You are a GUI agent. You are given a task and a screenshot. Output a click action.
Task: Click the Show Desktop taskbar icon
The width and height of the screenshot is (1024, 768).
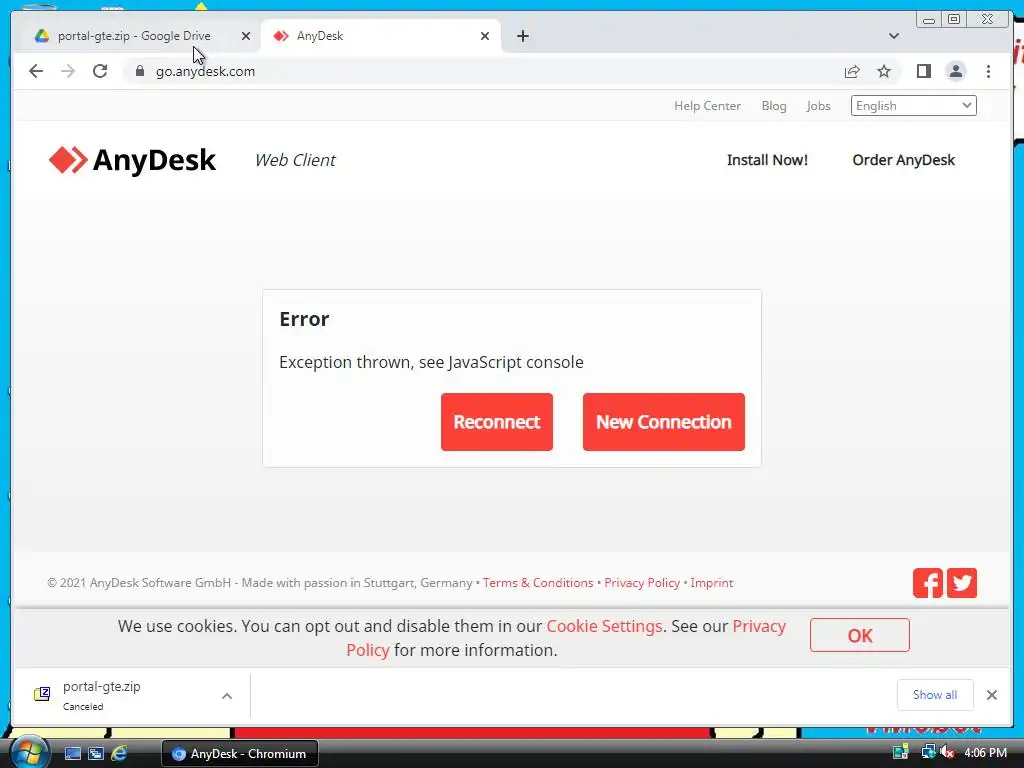coord(73,753)
